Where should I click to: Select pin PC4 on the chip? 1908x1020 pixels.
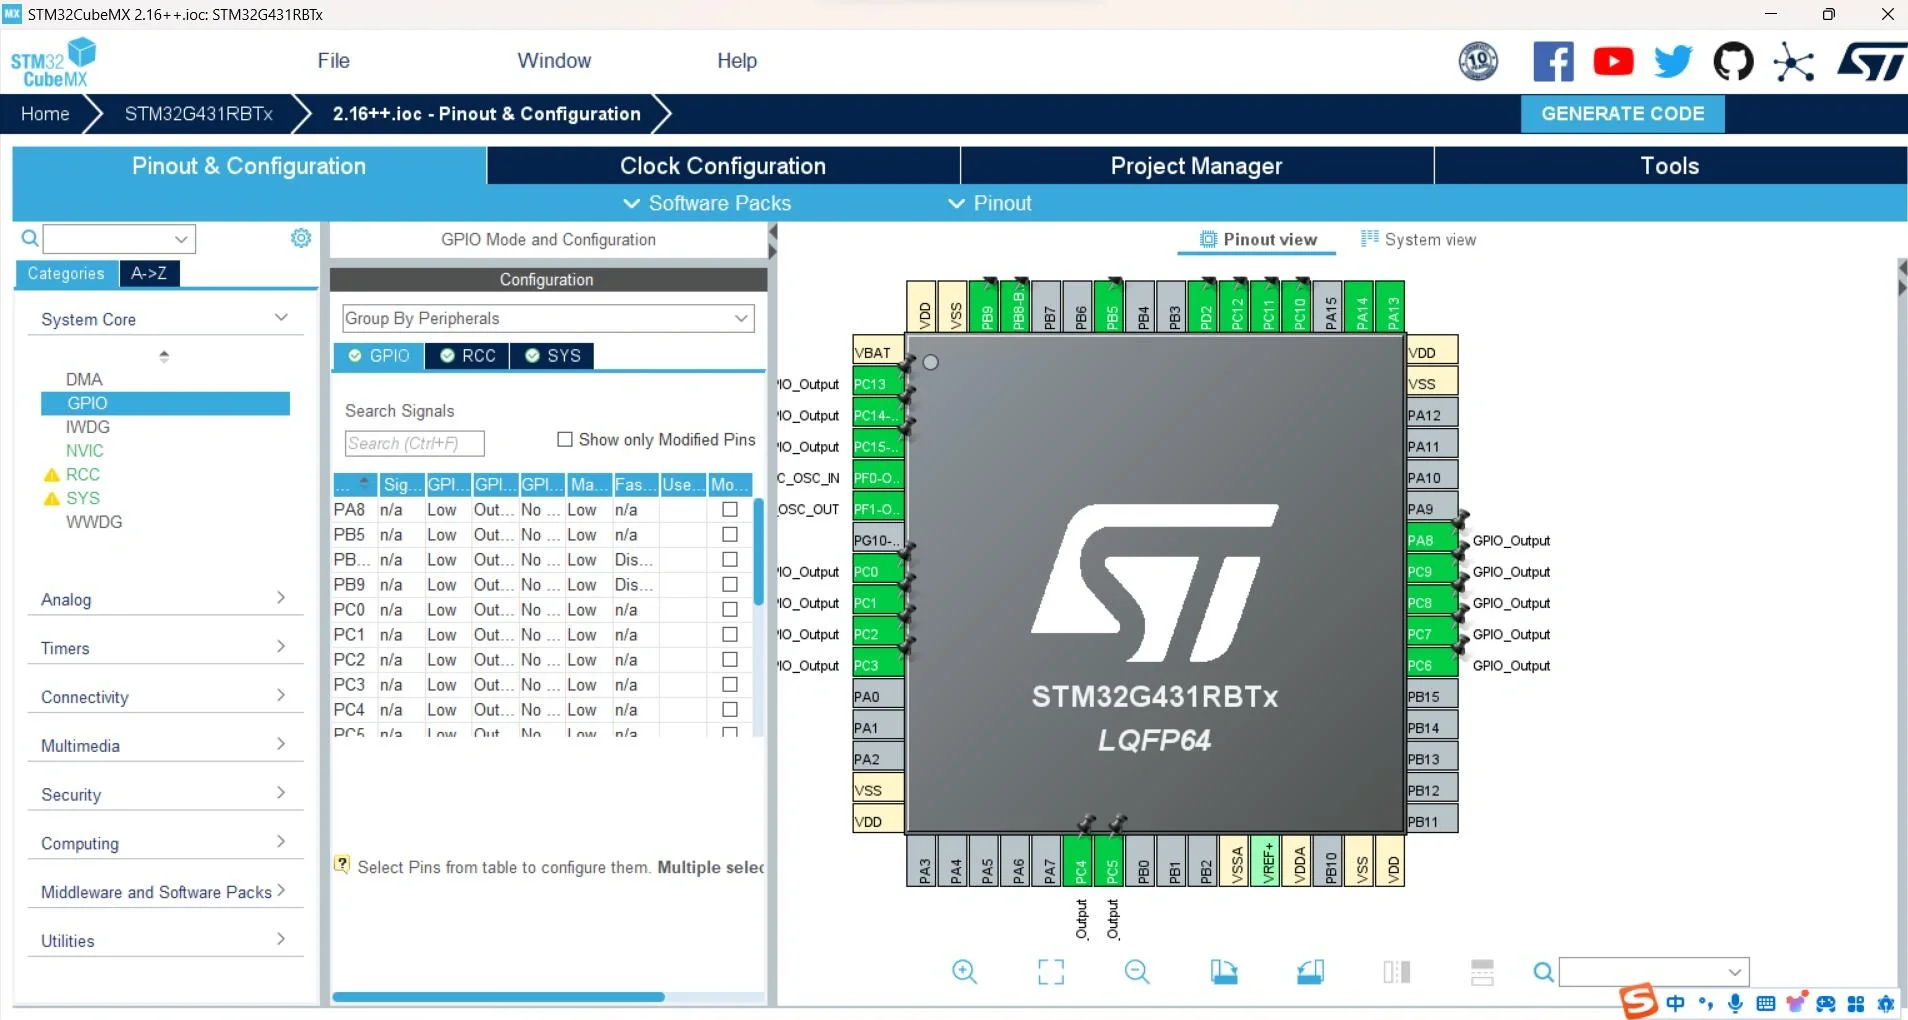(1080, 861)
